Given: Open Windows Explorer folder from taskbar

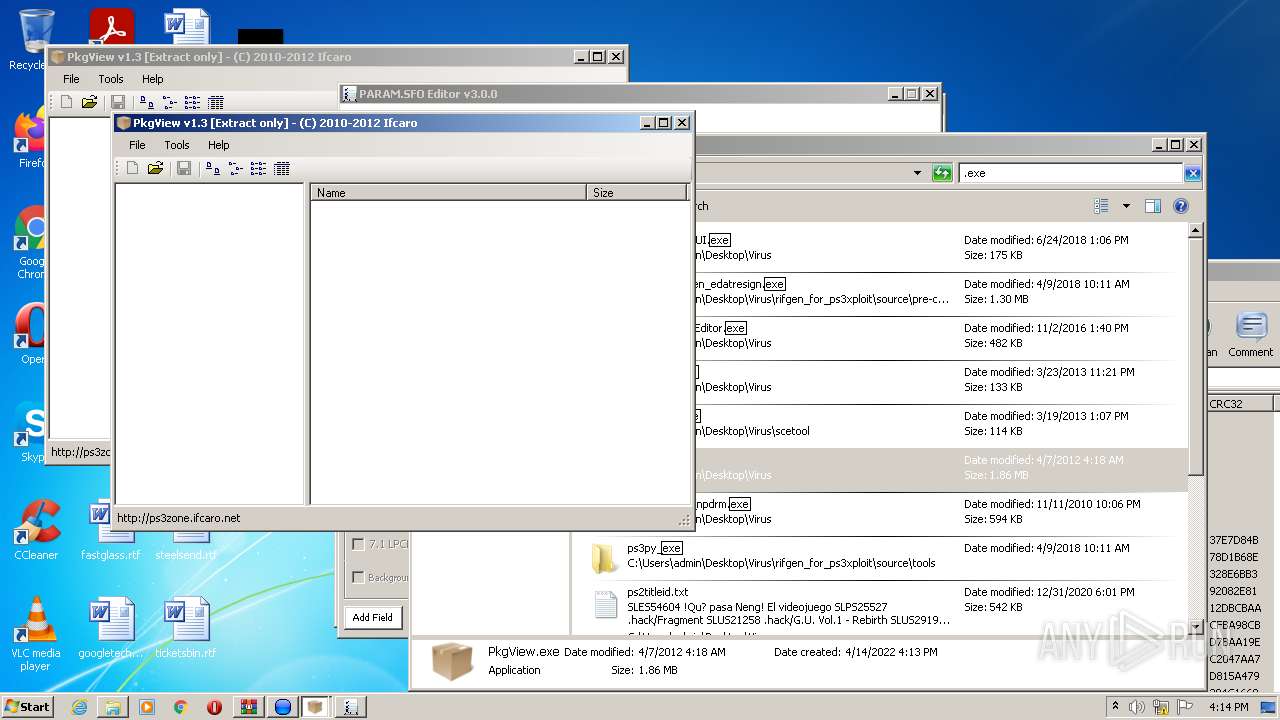Looking at the screenshot, I should point(113,707).
